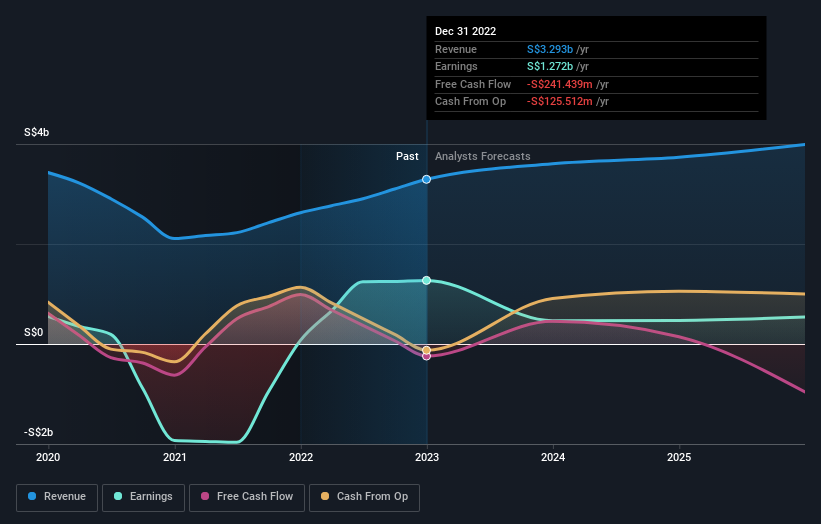Viewport: 821px width, 524px height.
Task: Click the S$4b y-axis label
Action: coord(36,132)
